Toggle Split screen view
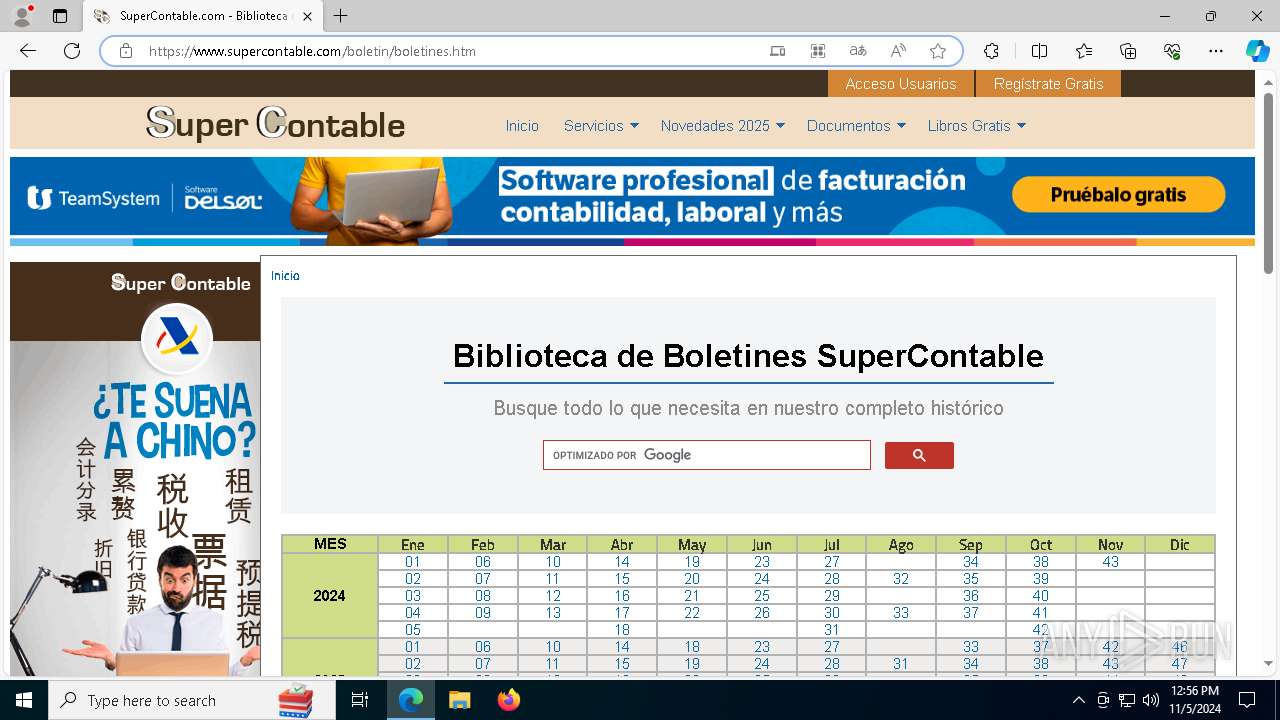The image size is (1280, 720). pyautogui.click(x=1039, y=51)
